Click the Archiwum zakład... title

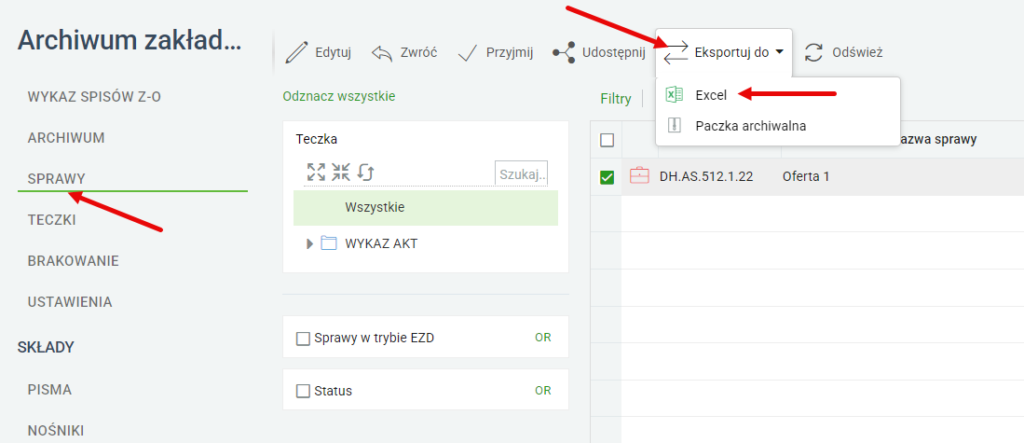(129, 41)
